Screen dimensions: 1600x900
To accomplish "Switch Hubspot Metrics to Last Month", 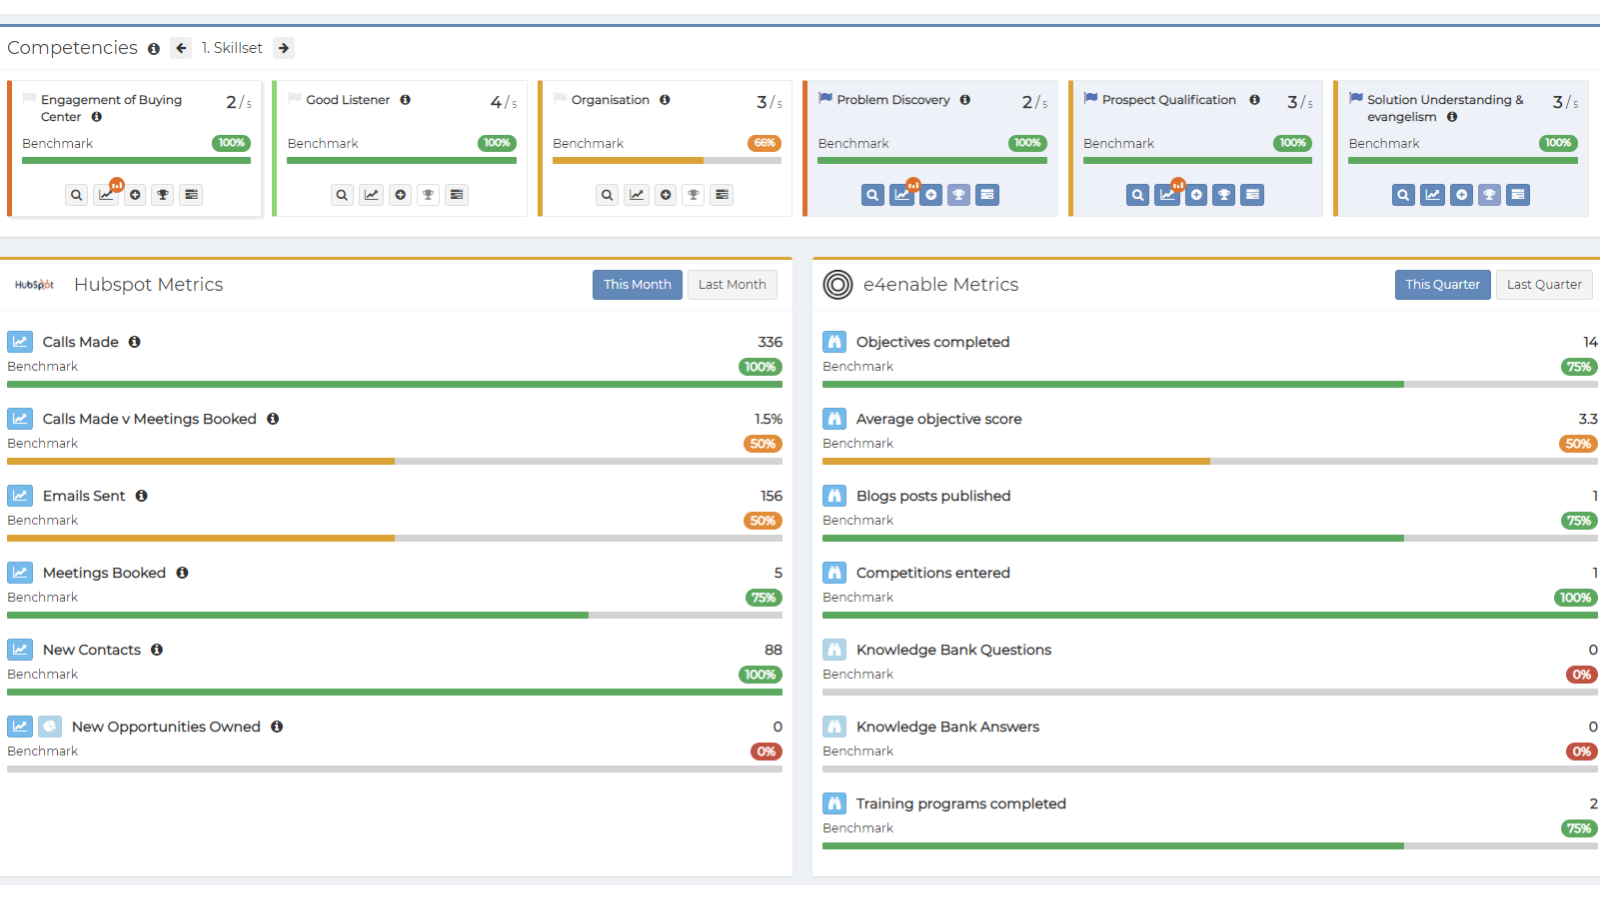I will [732, 284].
